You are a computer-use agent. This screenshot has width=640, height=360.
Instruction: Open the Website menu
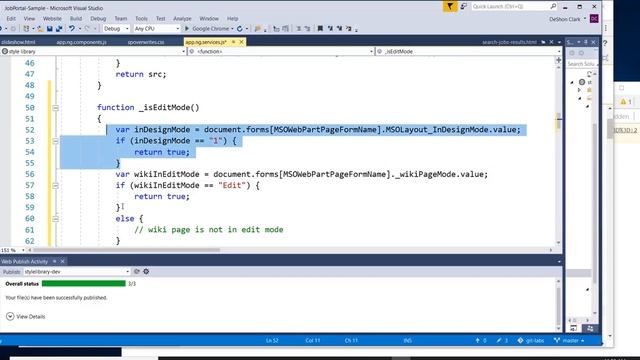point(52,19)
